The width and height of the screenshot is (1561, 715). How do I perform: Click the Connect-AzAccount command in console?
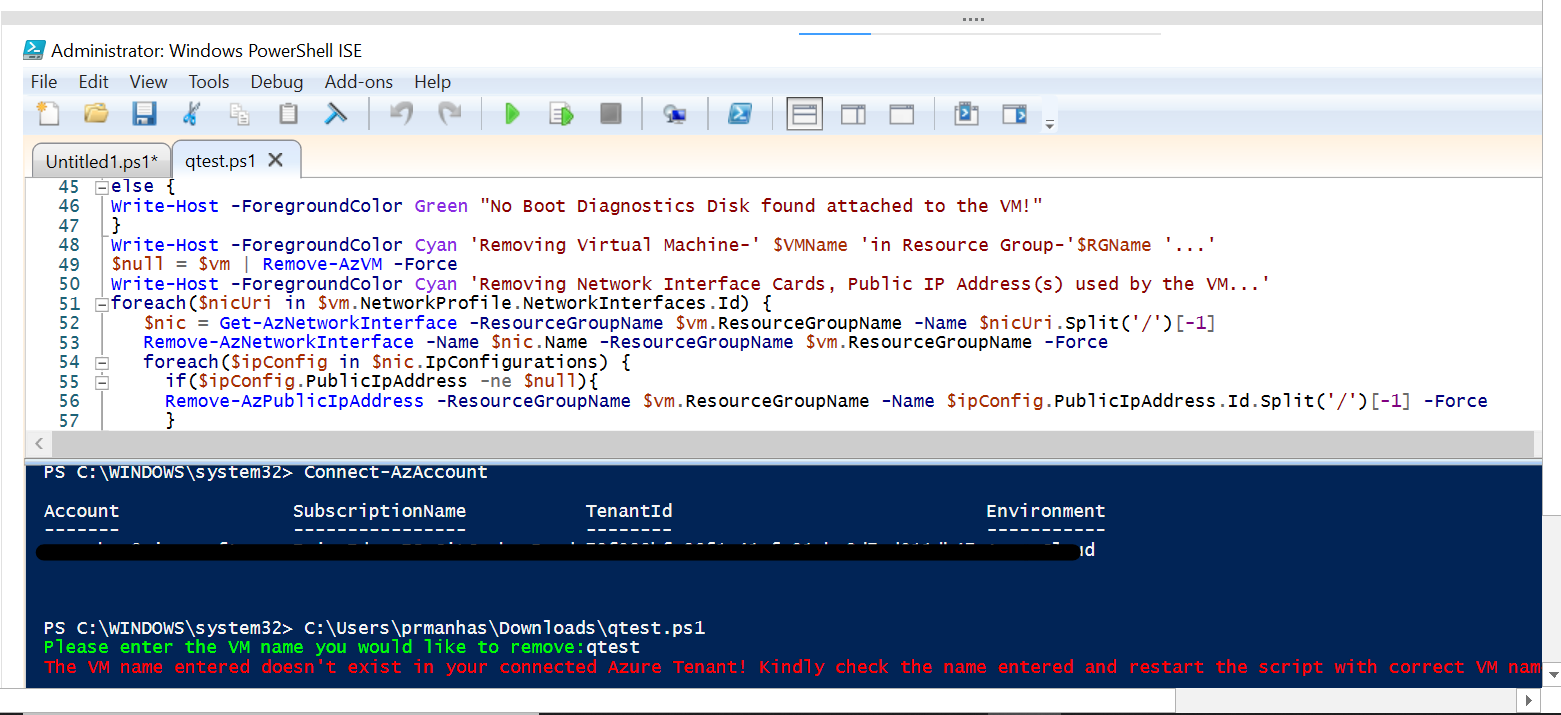[396, 472]
